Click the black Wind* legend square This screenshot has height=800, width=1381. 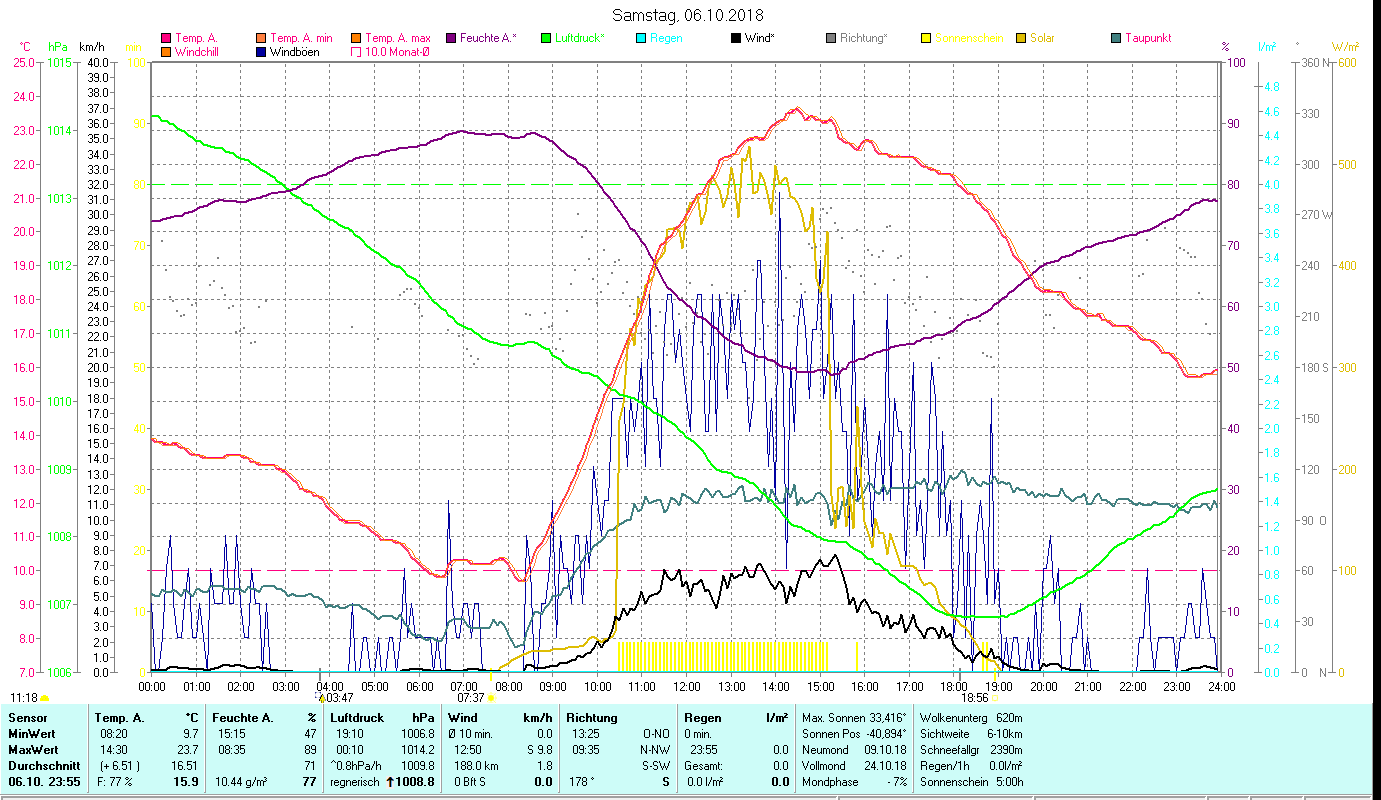coord(736,38)
